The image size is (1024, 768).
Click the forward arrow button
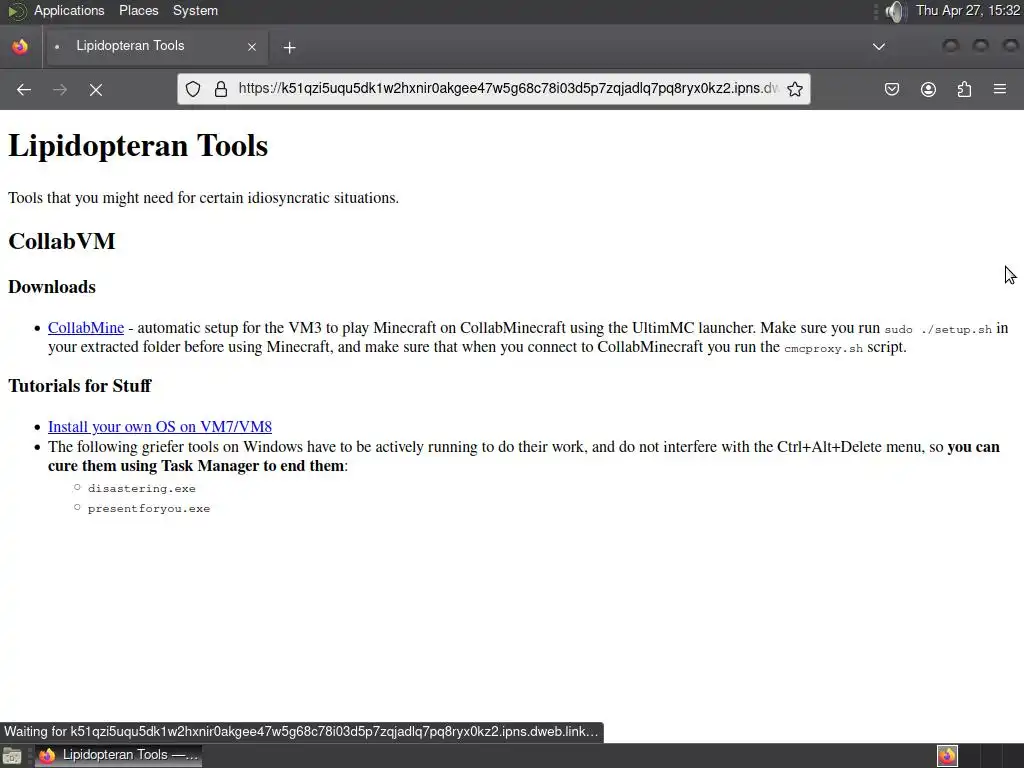[x=59, y=89]
